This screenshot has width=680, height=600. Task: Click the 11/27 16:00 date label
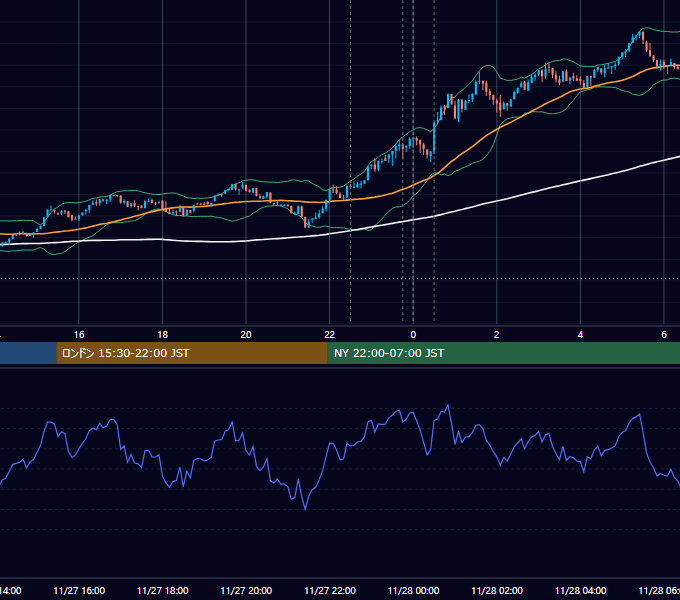[x=79, y=591]
